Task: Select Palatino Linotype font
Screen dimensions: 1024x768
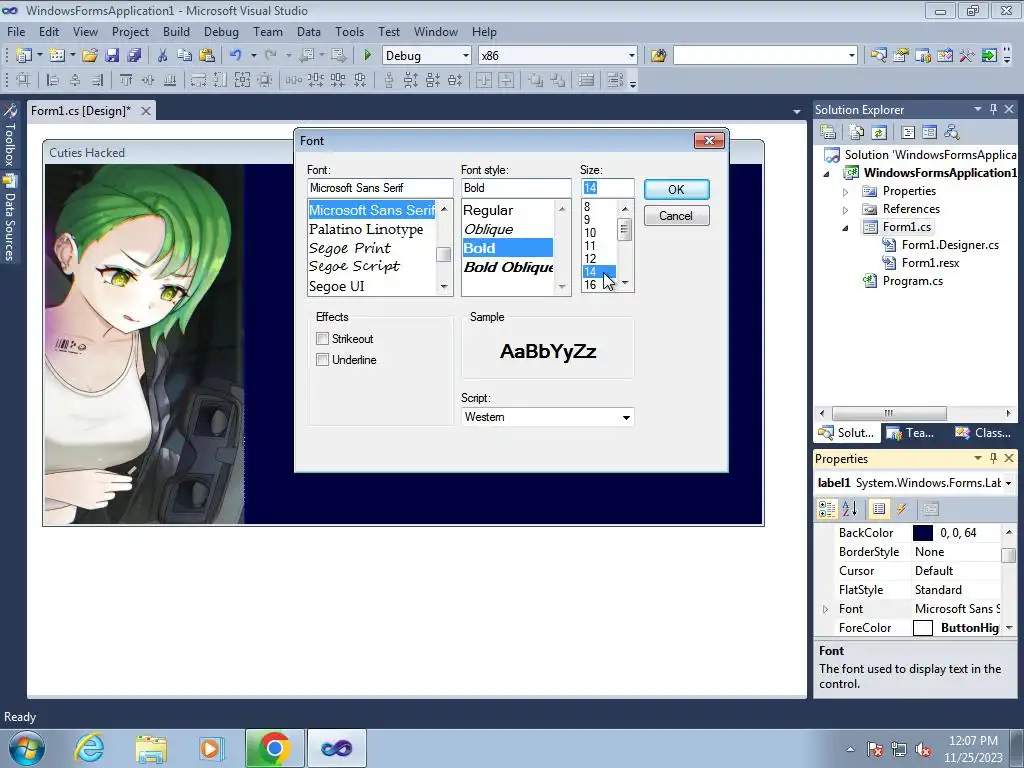Action: tap(366, 229)
